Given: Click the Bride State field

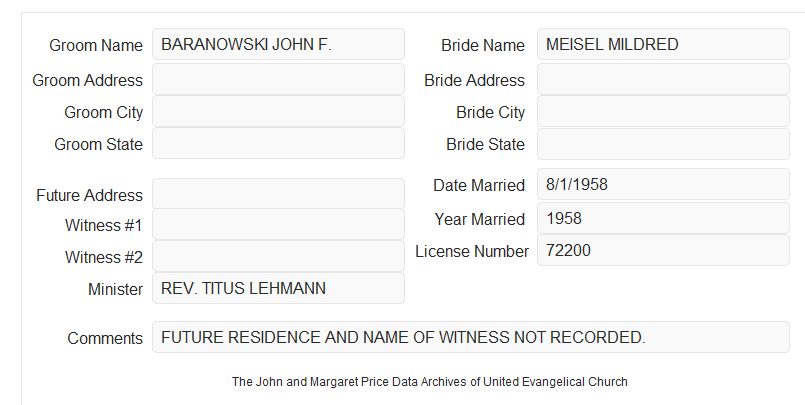Looking at the screenshot, I should [x=663, y=144].
